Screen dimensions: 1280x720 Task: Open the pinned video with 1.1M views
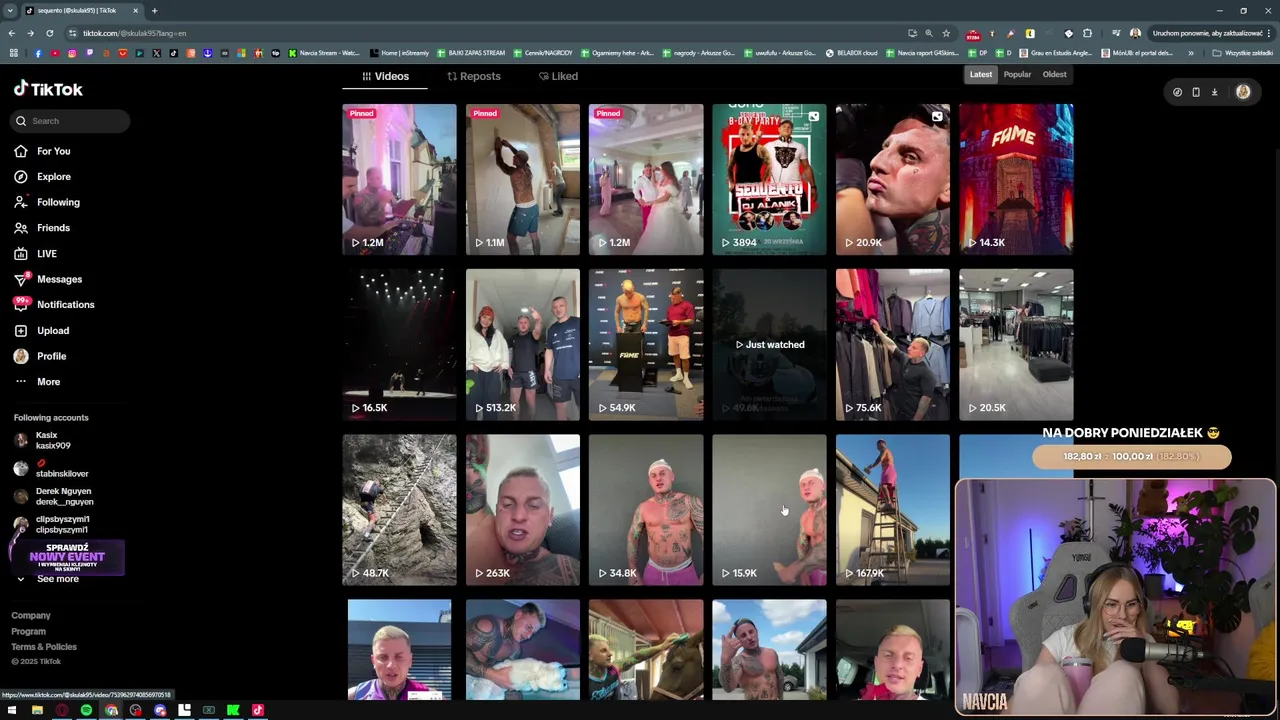point(523,179)
